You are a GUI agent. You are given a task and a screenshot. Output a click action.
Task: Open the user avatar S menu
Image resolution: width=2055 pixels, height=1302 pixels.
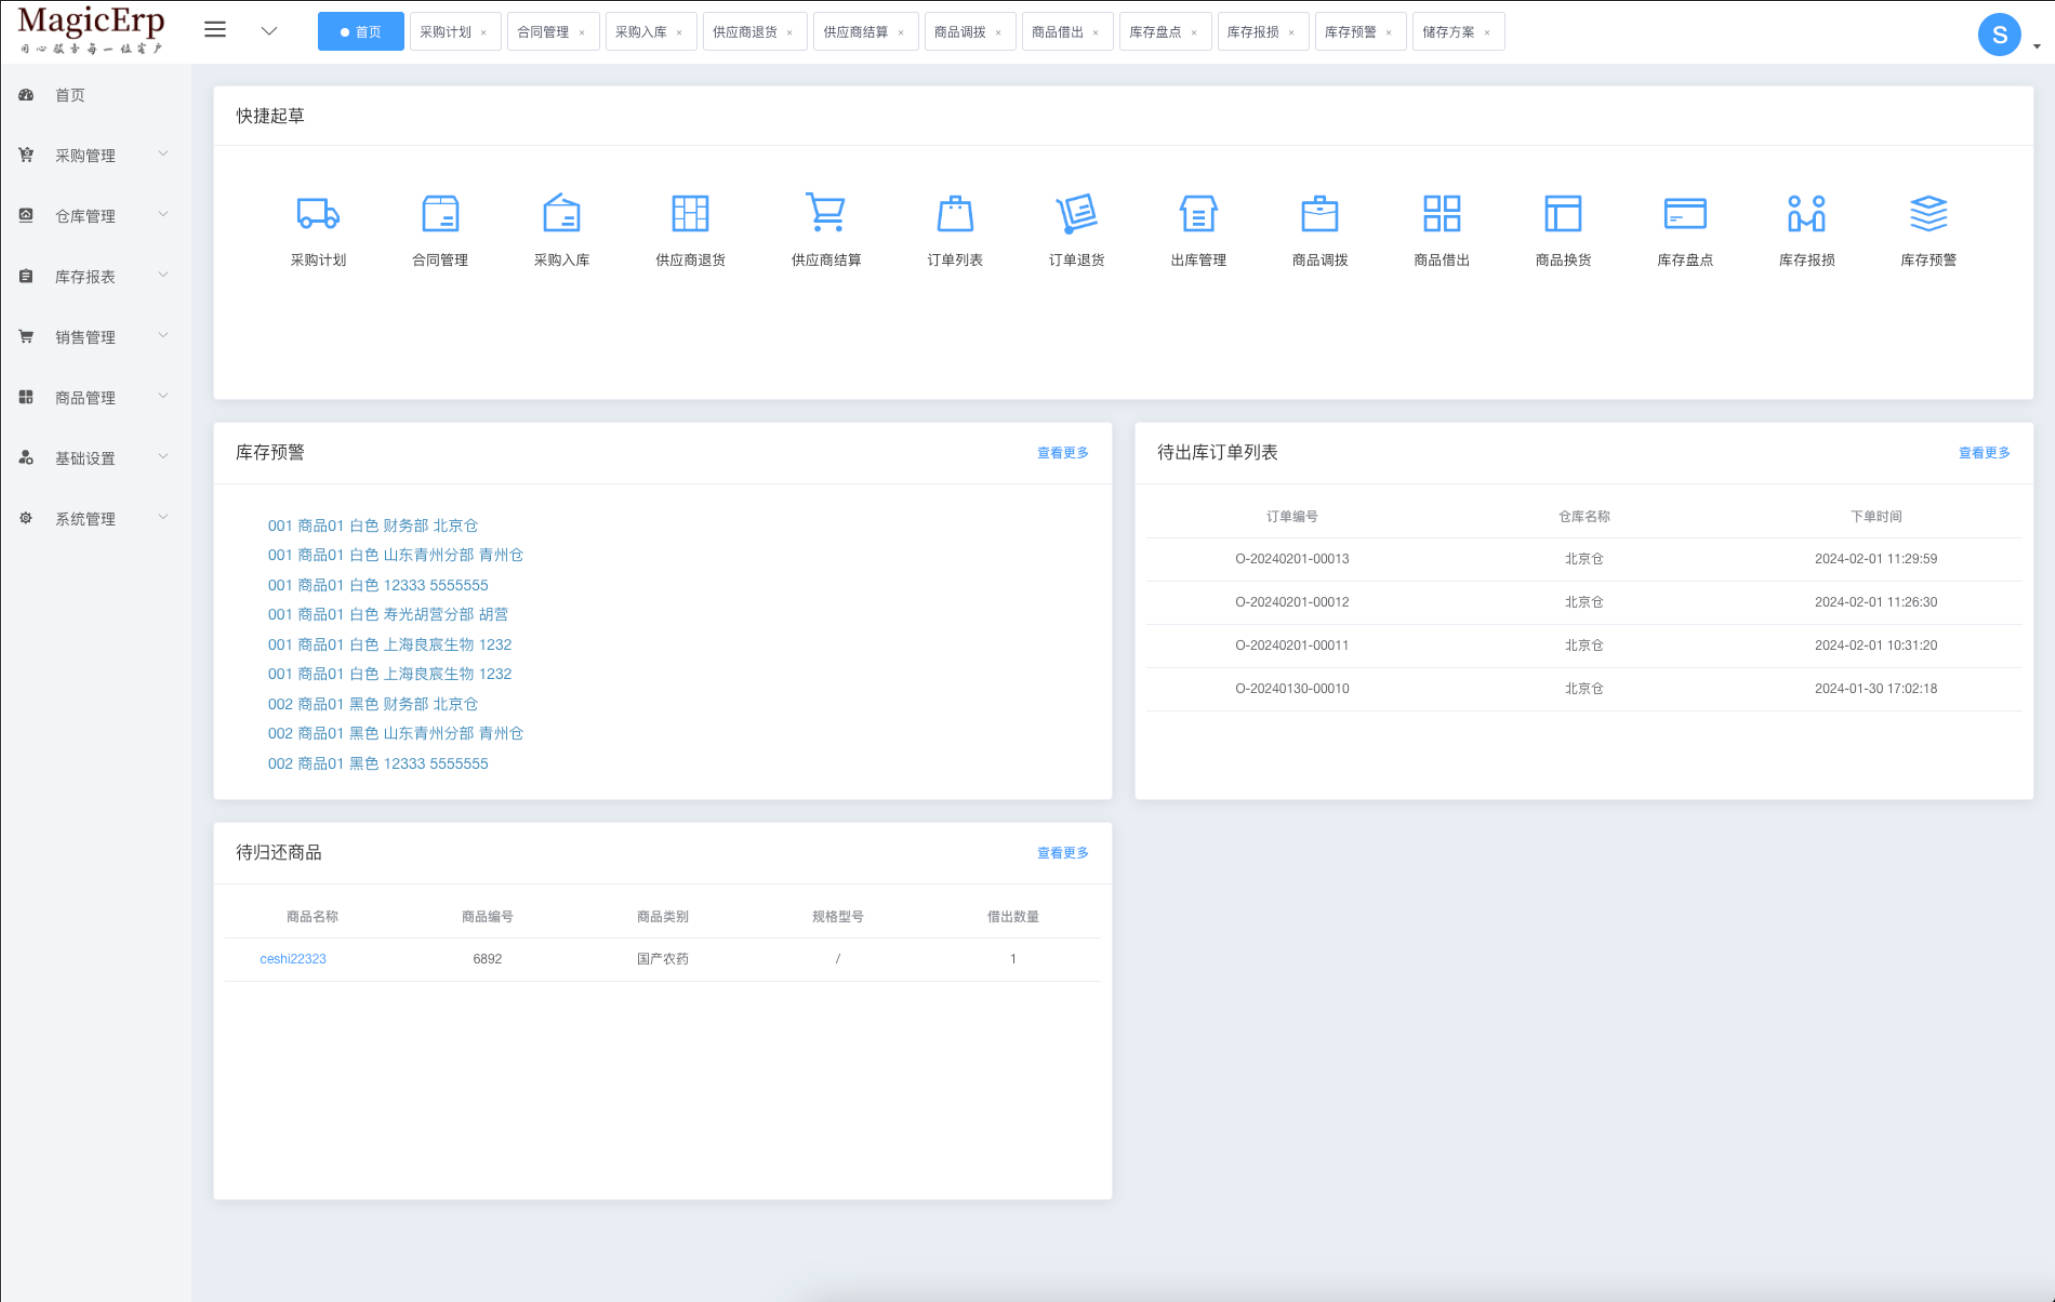tap(1999, 35)
